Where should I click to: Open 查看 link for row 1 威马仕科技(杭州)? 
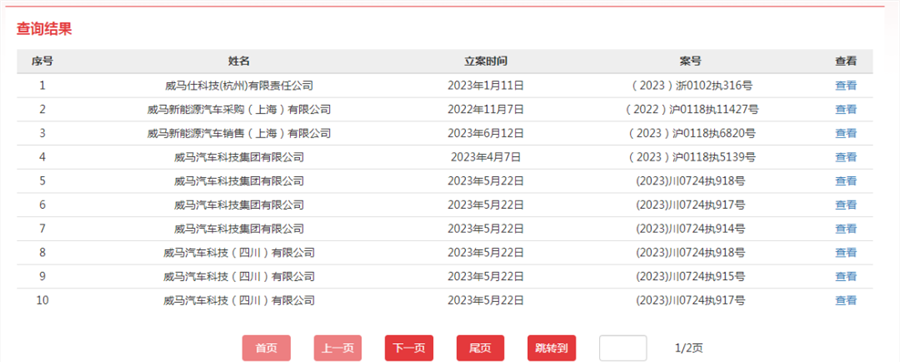pos(845,85)
